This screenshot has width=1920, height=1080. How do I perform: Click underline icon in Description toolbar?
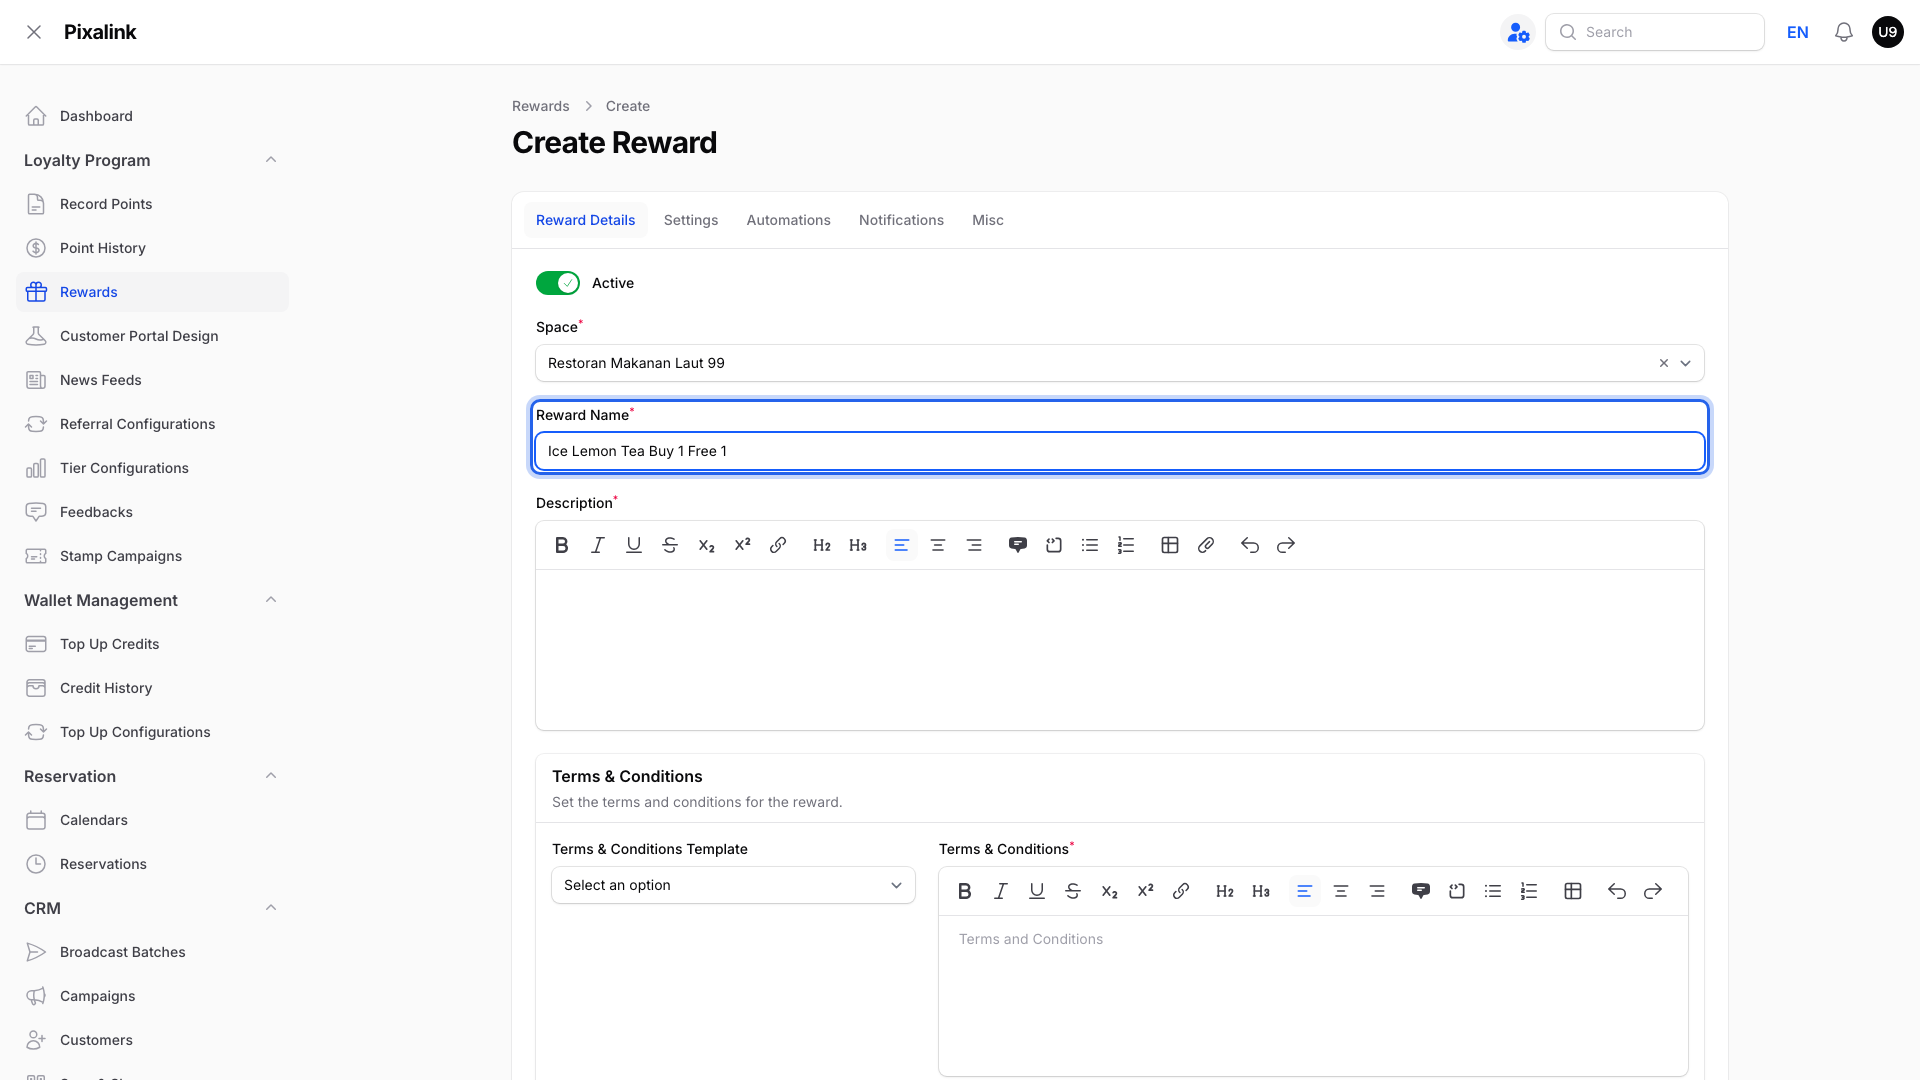click(634, 545)
